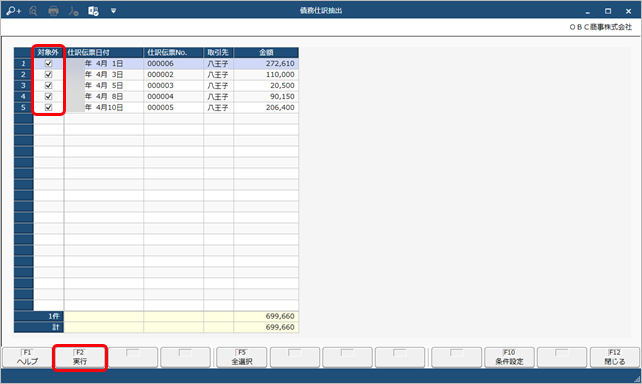Click the F12 閉じる button
The height and width of the screenshot is (384, 642).
coord(615,357)
